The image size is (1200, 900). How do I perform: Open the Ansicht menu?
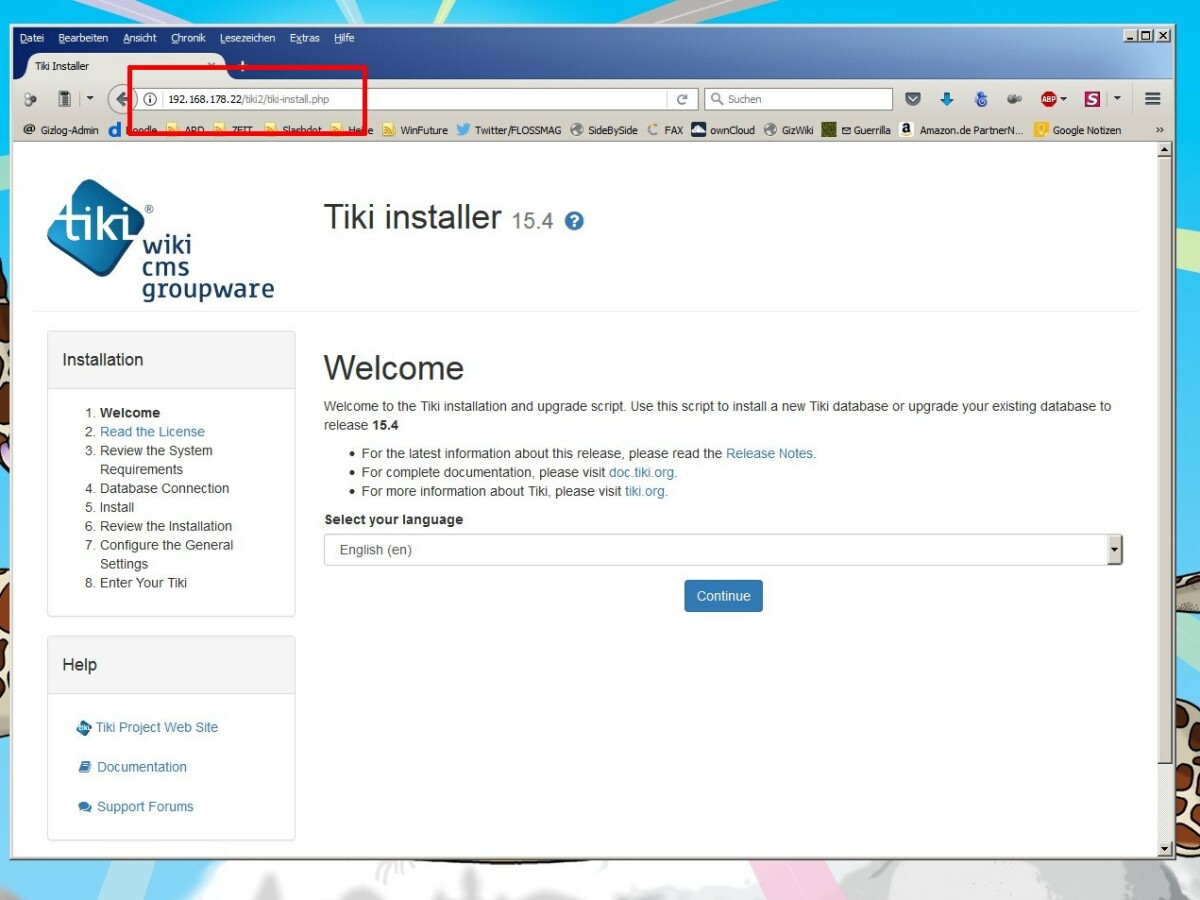point(140,38)
